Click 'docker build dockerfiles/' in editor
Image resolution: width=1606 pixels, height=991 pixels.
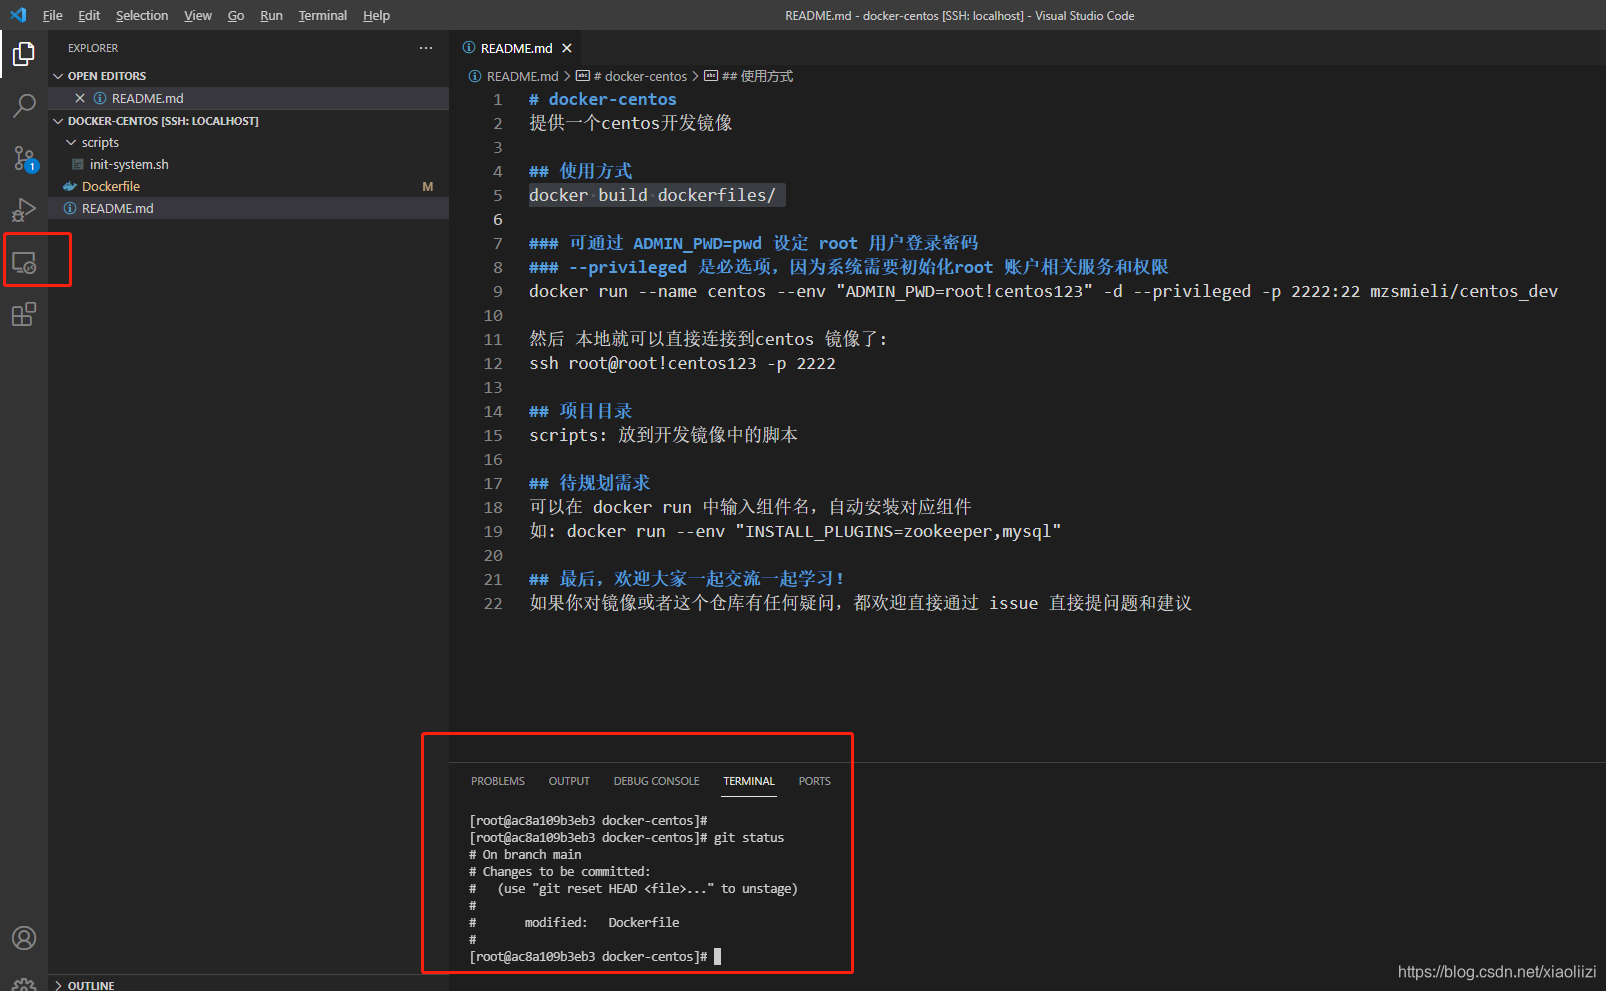[652, 195]
